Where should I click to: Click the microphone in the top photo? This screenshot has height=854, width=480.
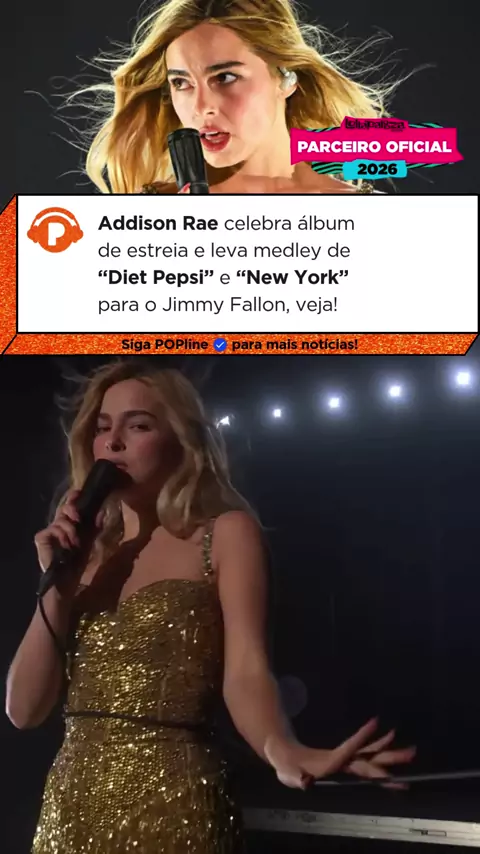188,160
